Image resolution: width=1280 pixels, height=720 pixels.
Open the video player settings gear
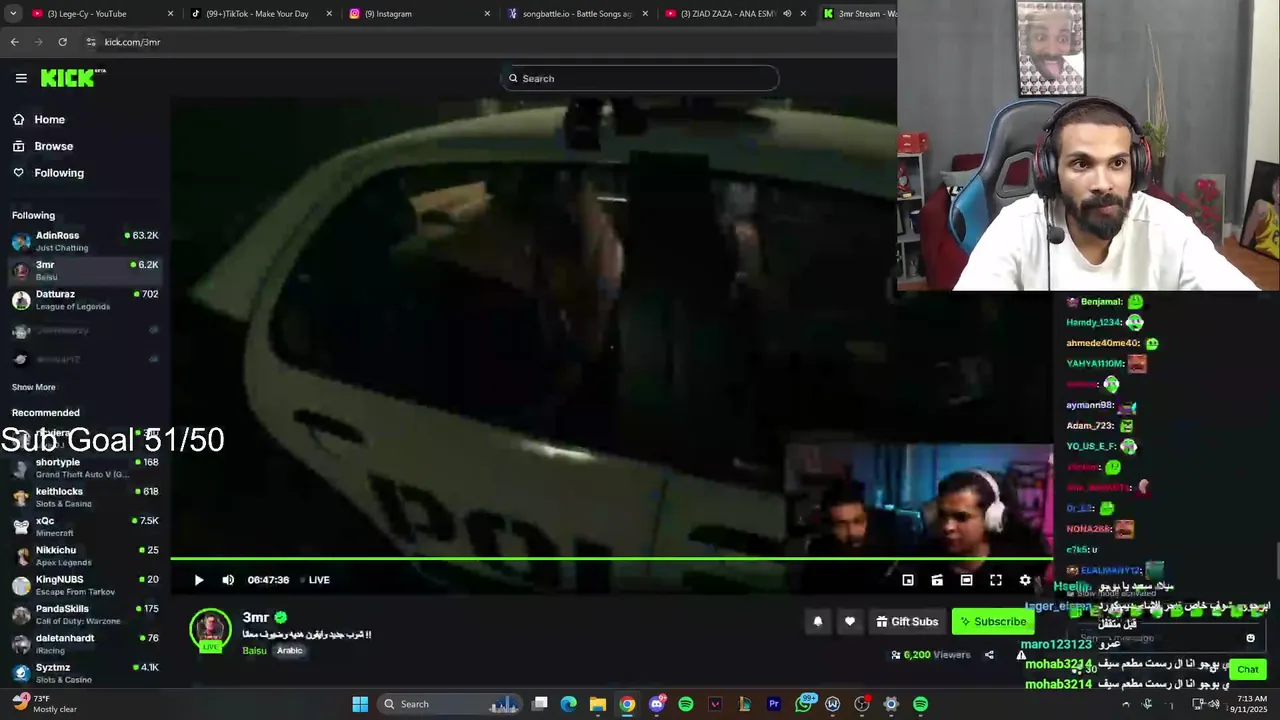point(1025,580)
